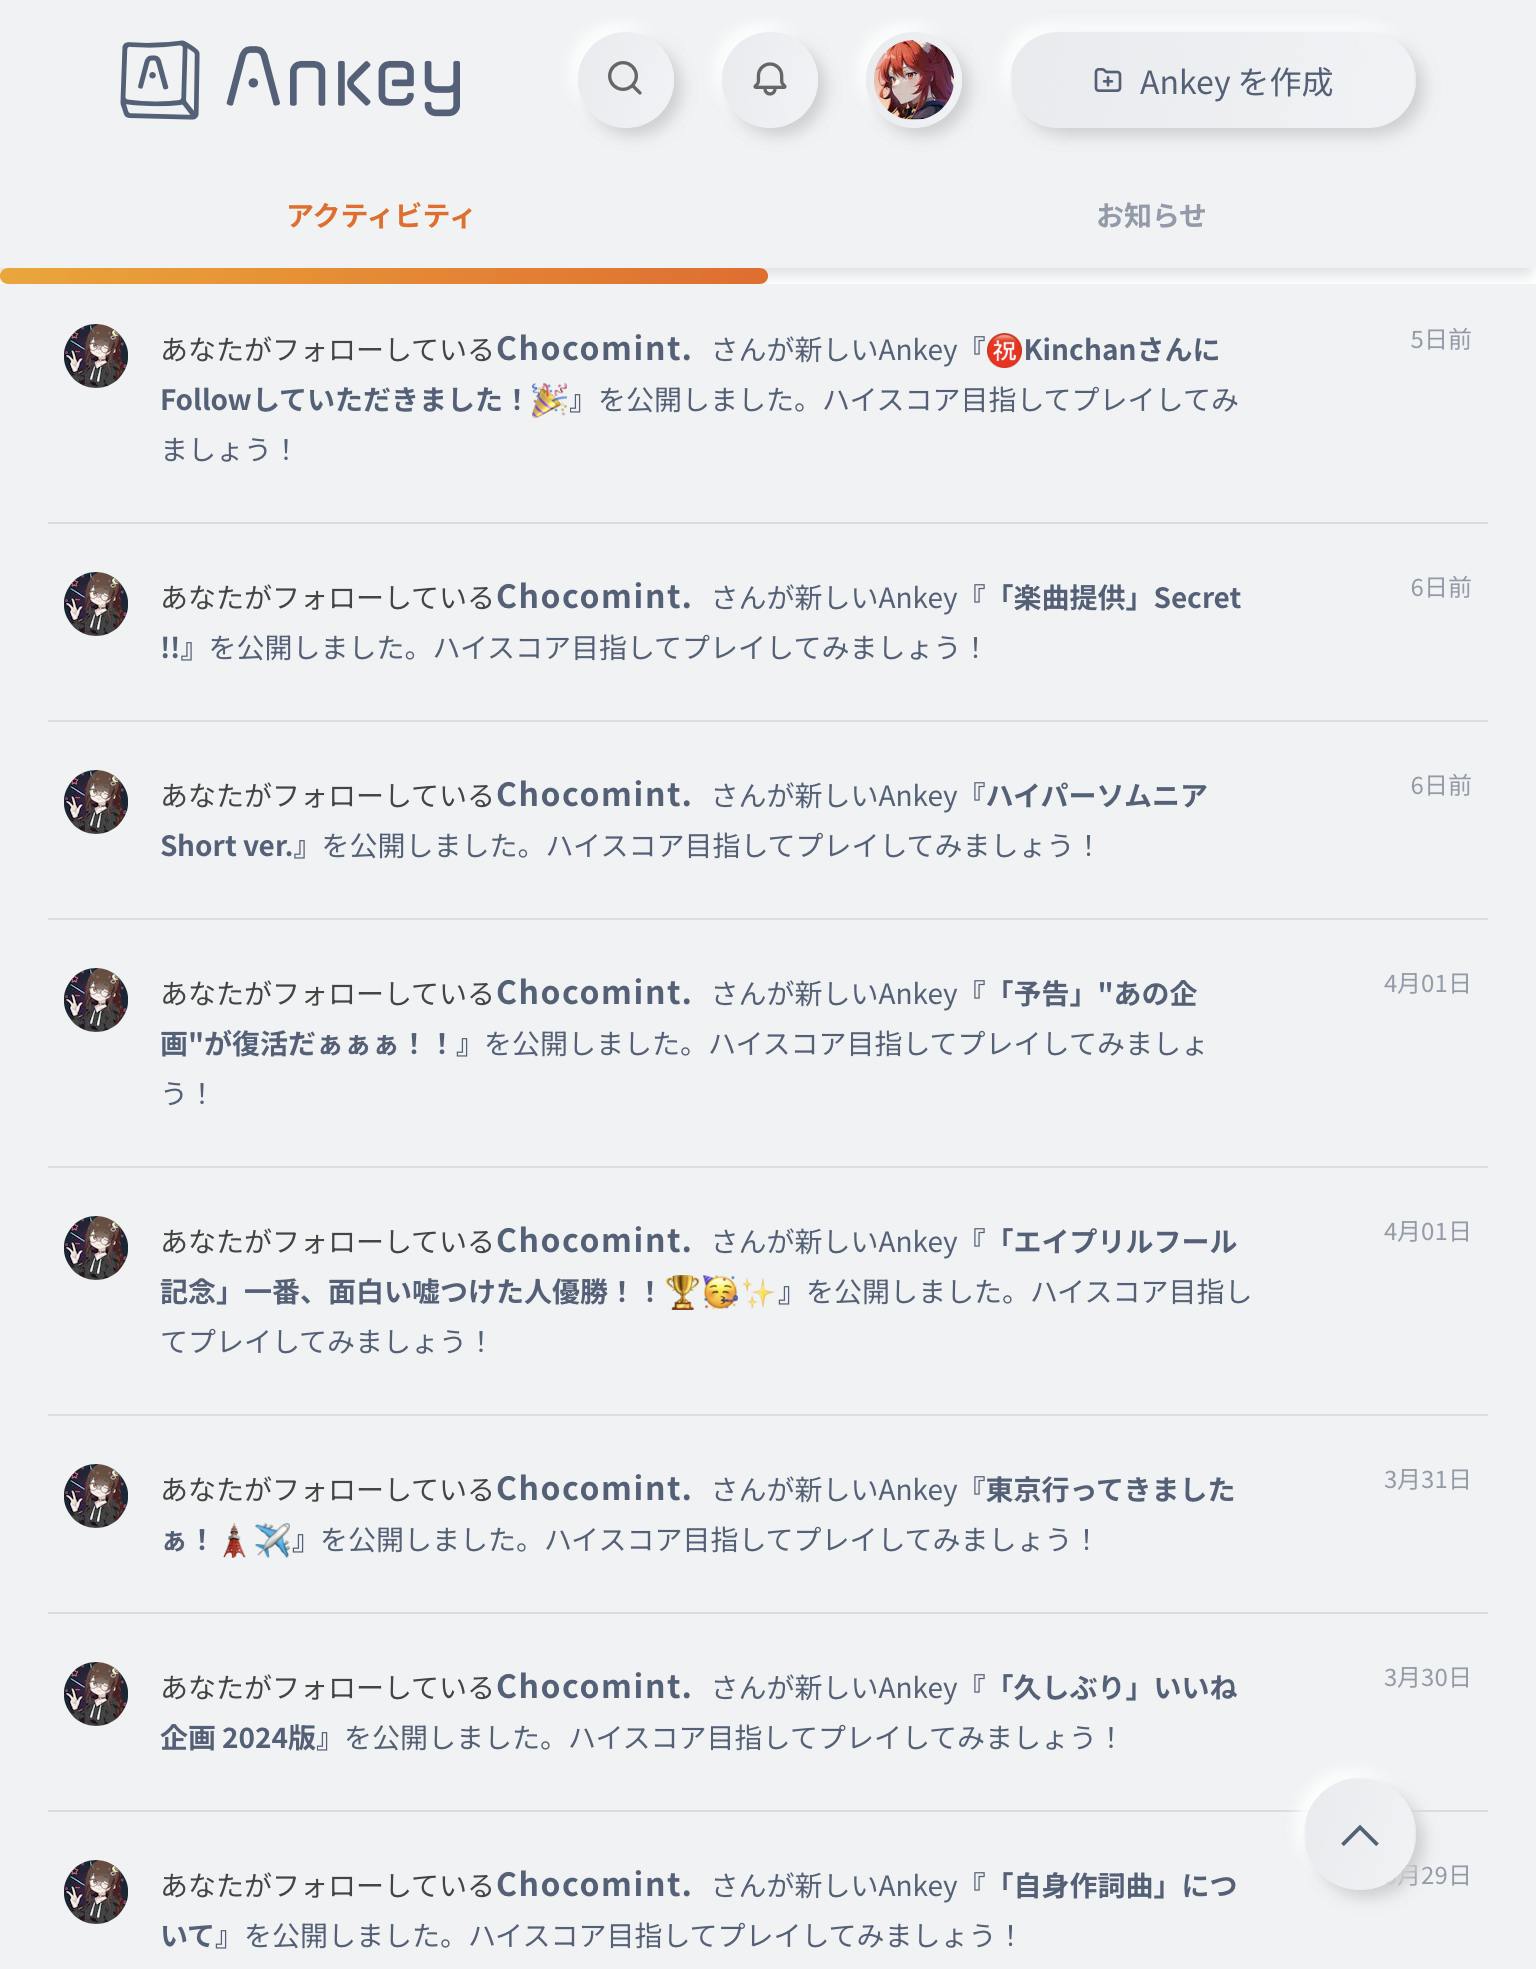Switch to the アクティビティ tab
Screen dimensions: 1536x1969
(380, 216)
